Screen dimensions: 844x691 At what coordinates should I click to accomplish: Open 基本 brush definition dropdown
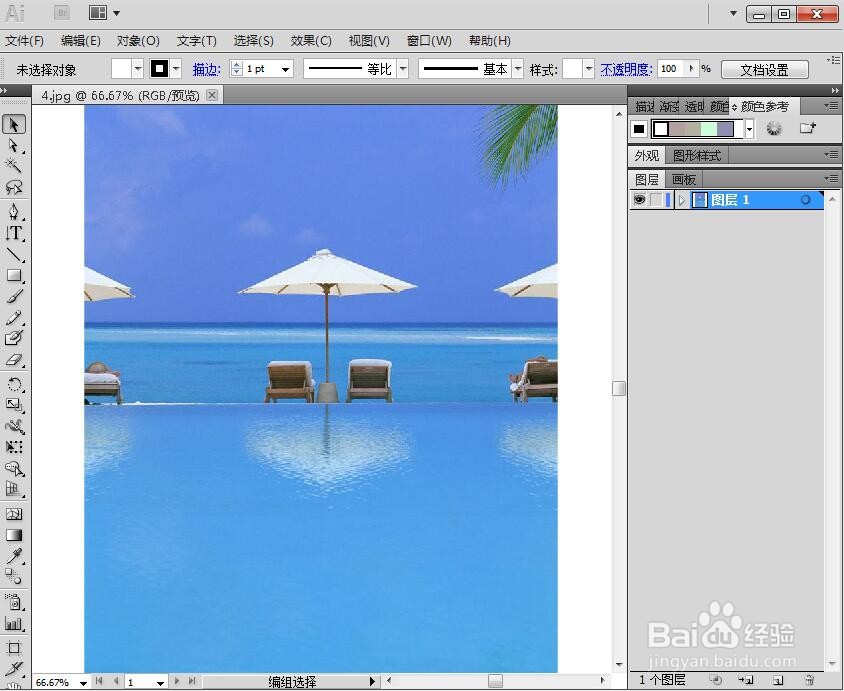tap(518, 69)
